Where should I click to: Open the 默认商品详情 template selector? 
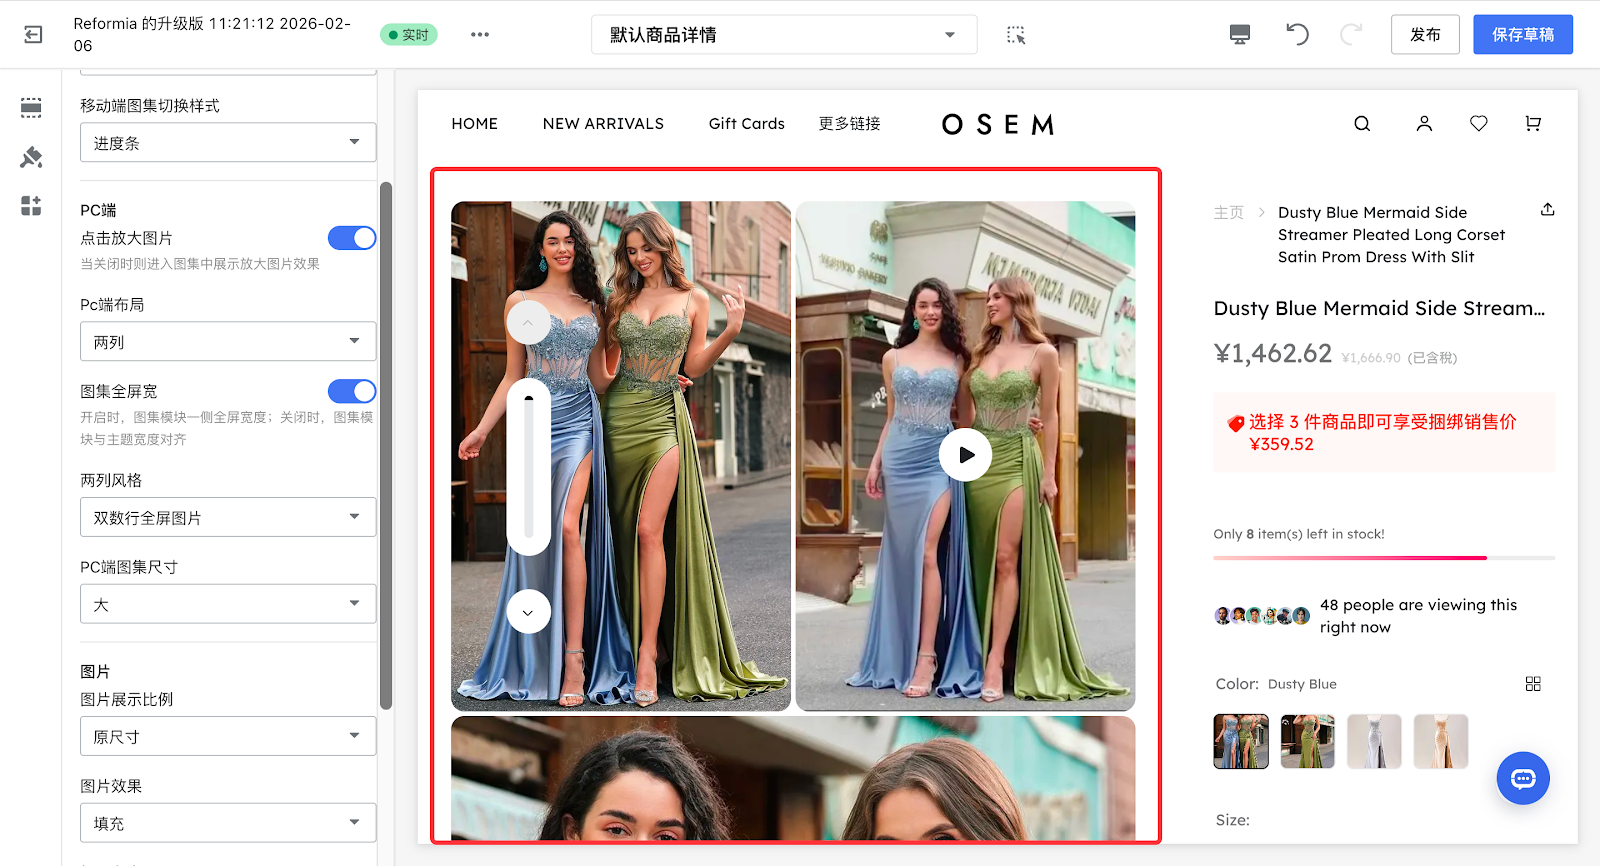tap(783, 35)
